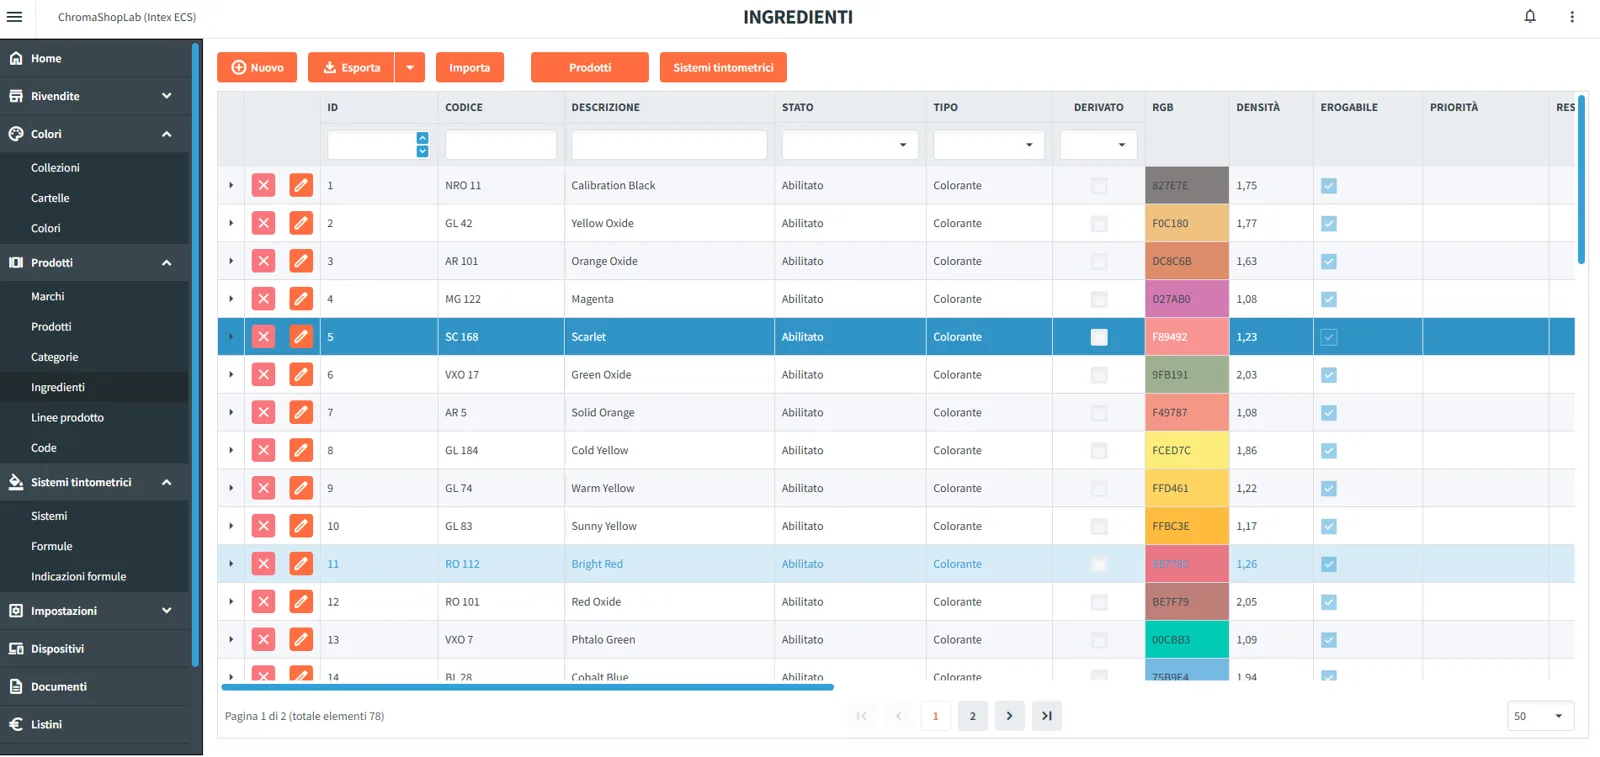
Task: Open Home in the sidebar
Action: click(x=95, y=58)
